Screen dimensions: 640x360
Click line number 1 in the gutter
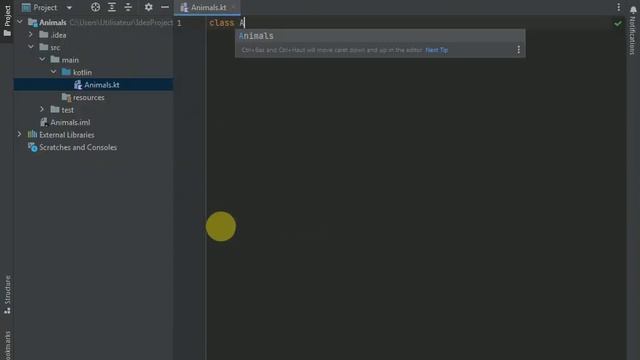[179, 23]
